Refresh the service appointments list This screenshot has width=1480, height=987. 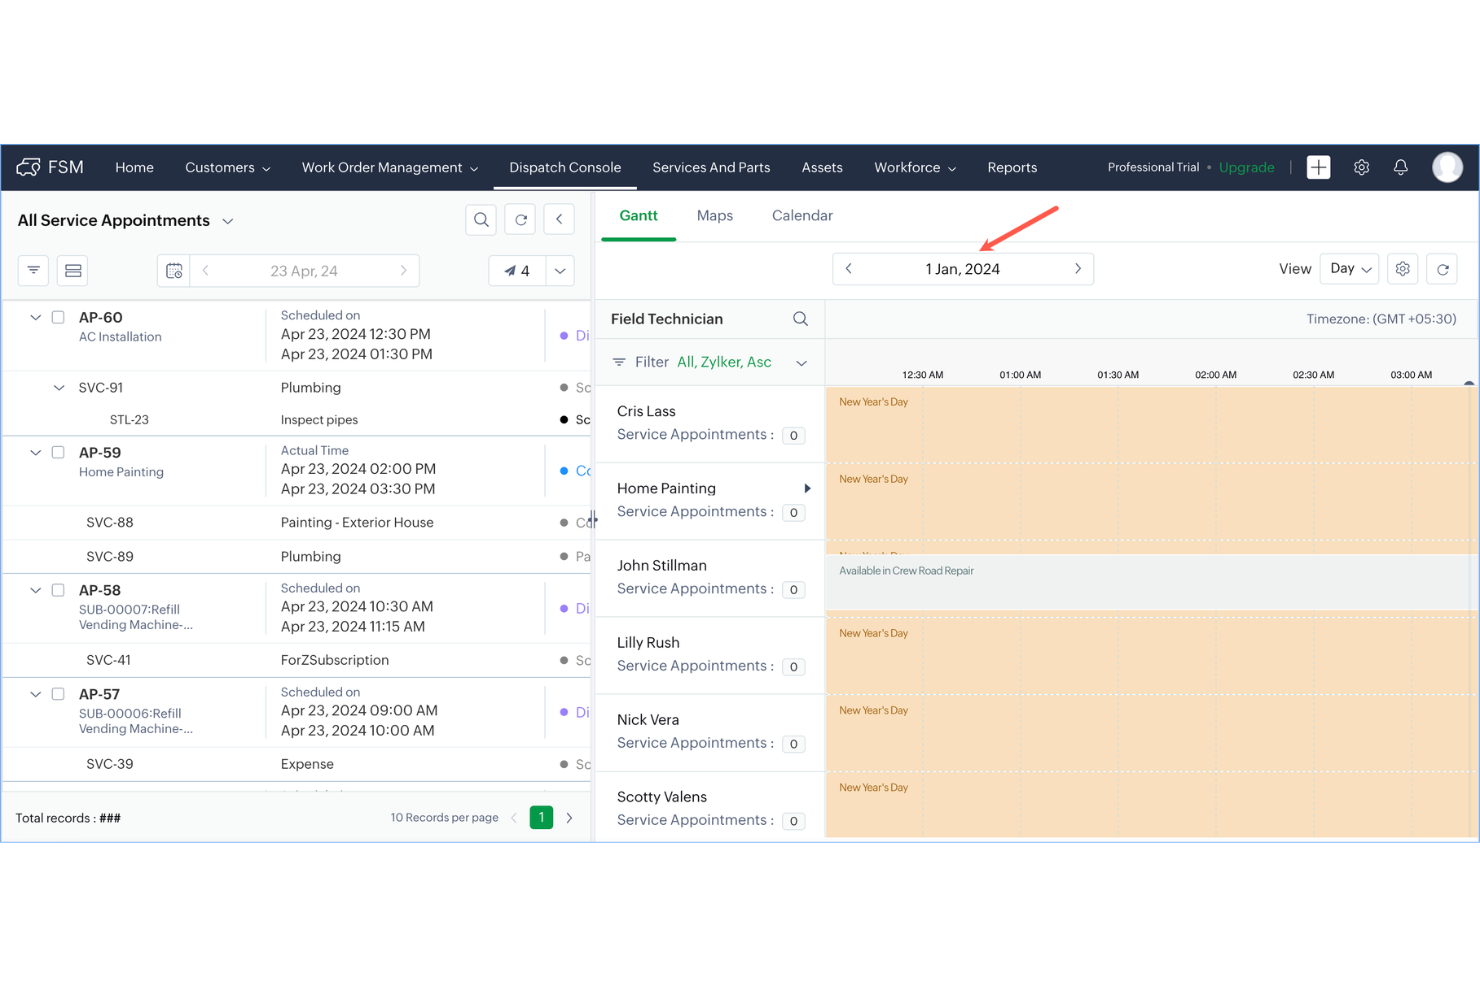(520, 219)
